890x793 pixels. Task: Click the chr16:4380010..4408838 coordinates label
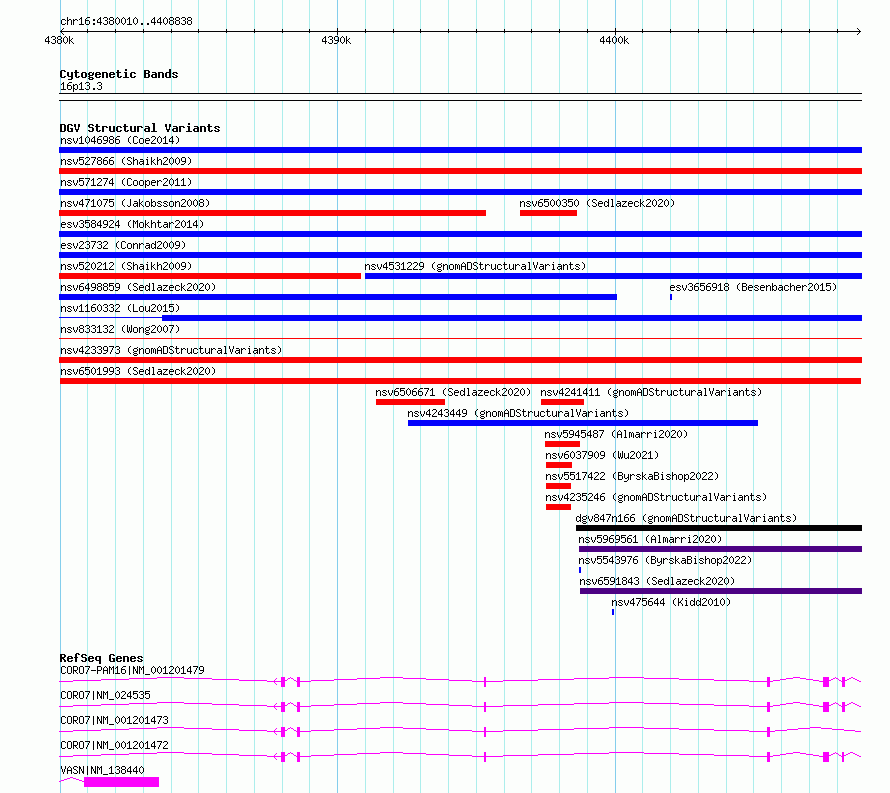pyautogui.click(x=126, y=21)
